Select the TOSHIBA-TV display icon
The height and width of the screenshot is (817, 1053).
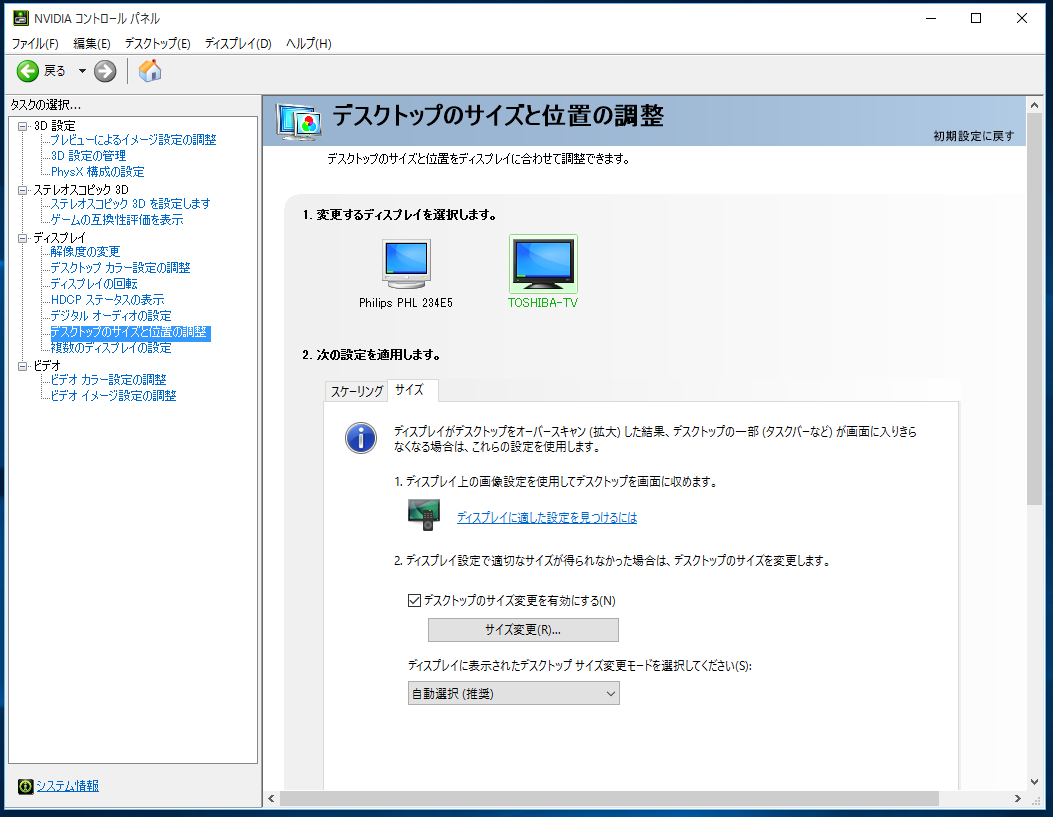(x=542, y=265)
